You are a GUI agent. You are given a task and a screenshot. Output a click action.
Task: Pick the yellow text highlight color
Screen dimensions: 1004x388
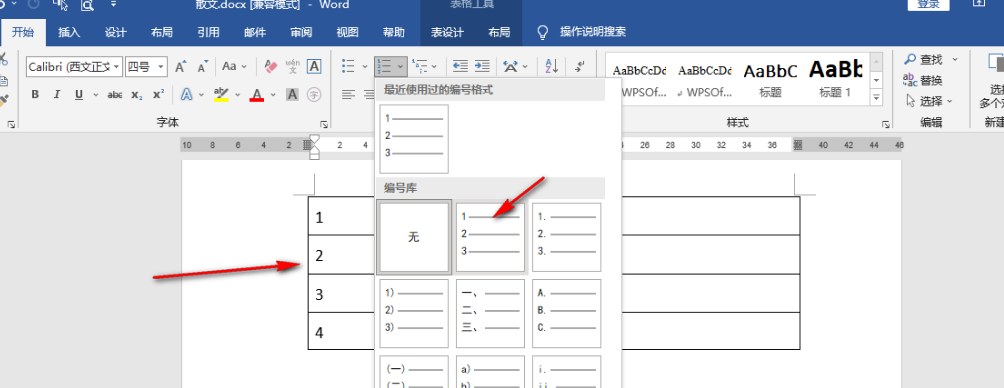click(222, 95)
